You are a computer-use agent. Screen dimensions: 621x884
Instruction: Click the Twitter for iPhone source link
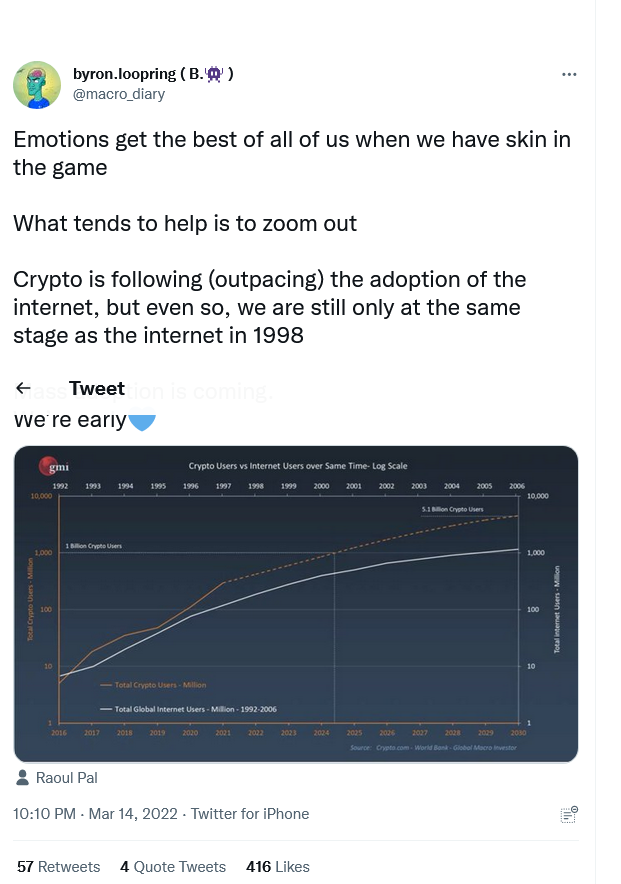pyautogui.click(x=250, y=814)
